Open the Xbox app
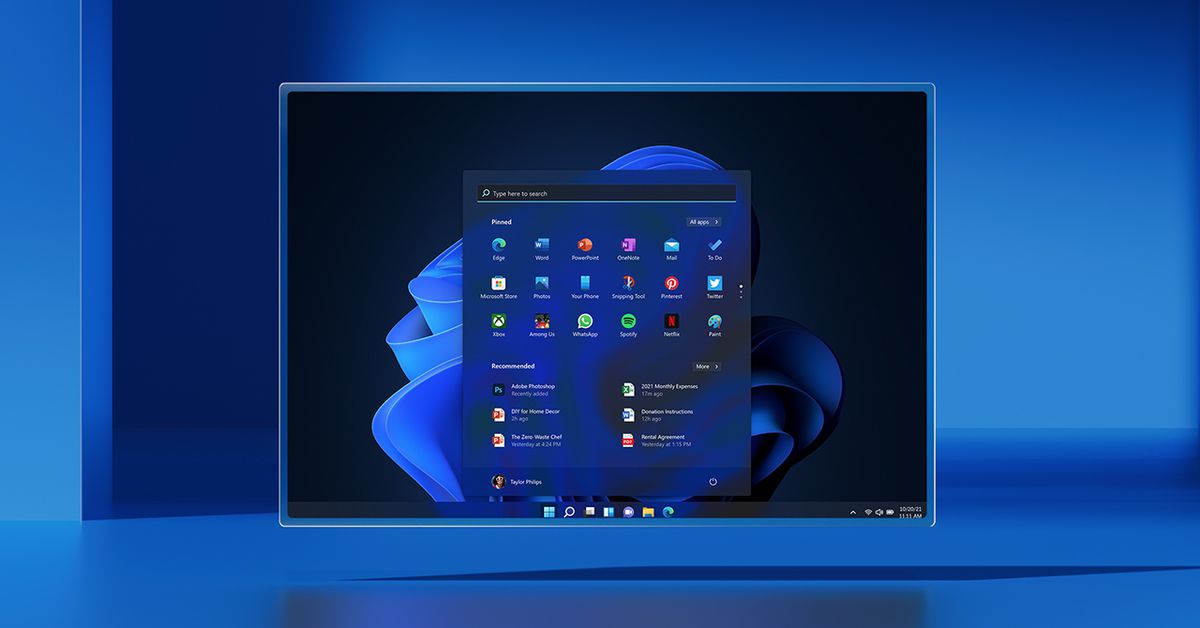1200x628 pixels. coord(498,322)
